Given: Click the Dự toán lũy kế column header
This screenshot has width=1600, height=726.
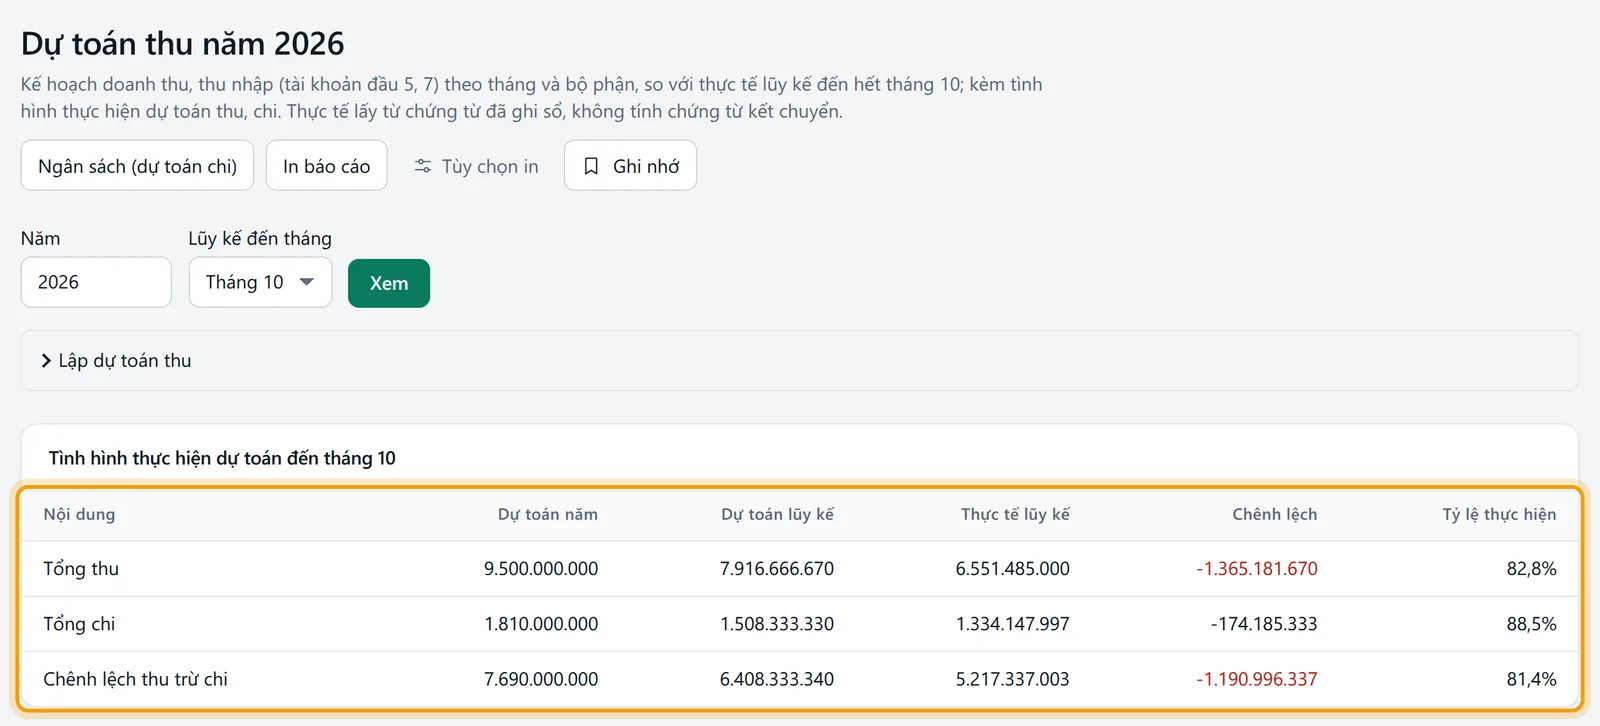Looking at the screenshot, I should tap(777, 514).
